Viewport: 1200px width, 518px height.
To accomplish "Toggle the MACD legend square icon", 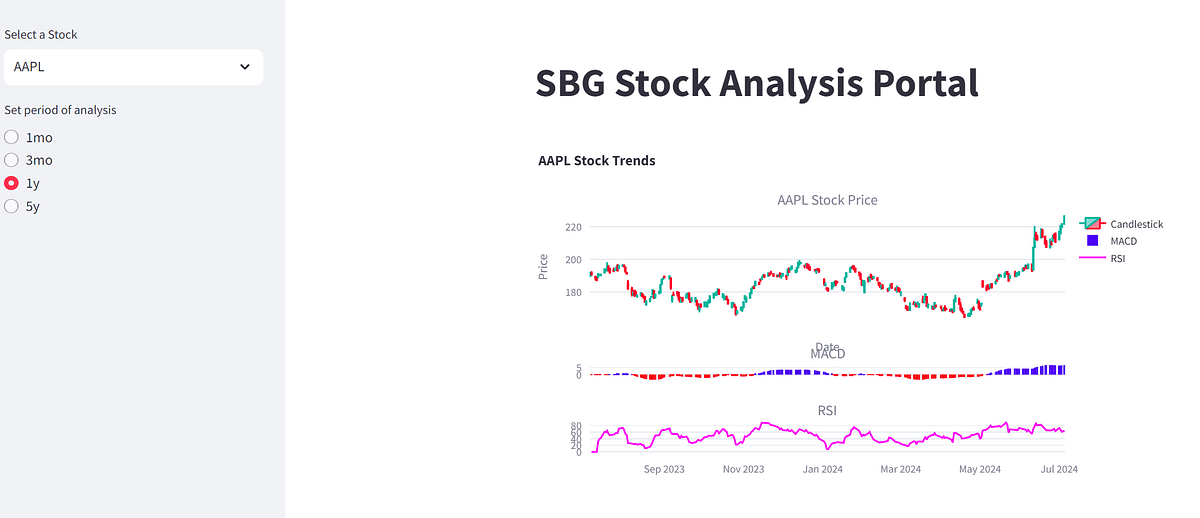I will [x=1092, y=241].
